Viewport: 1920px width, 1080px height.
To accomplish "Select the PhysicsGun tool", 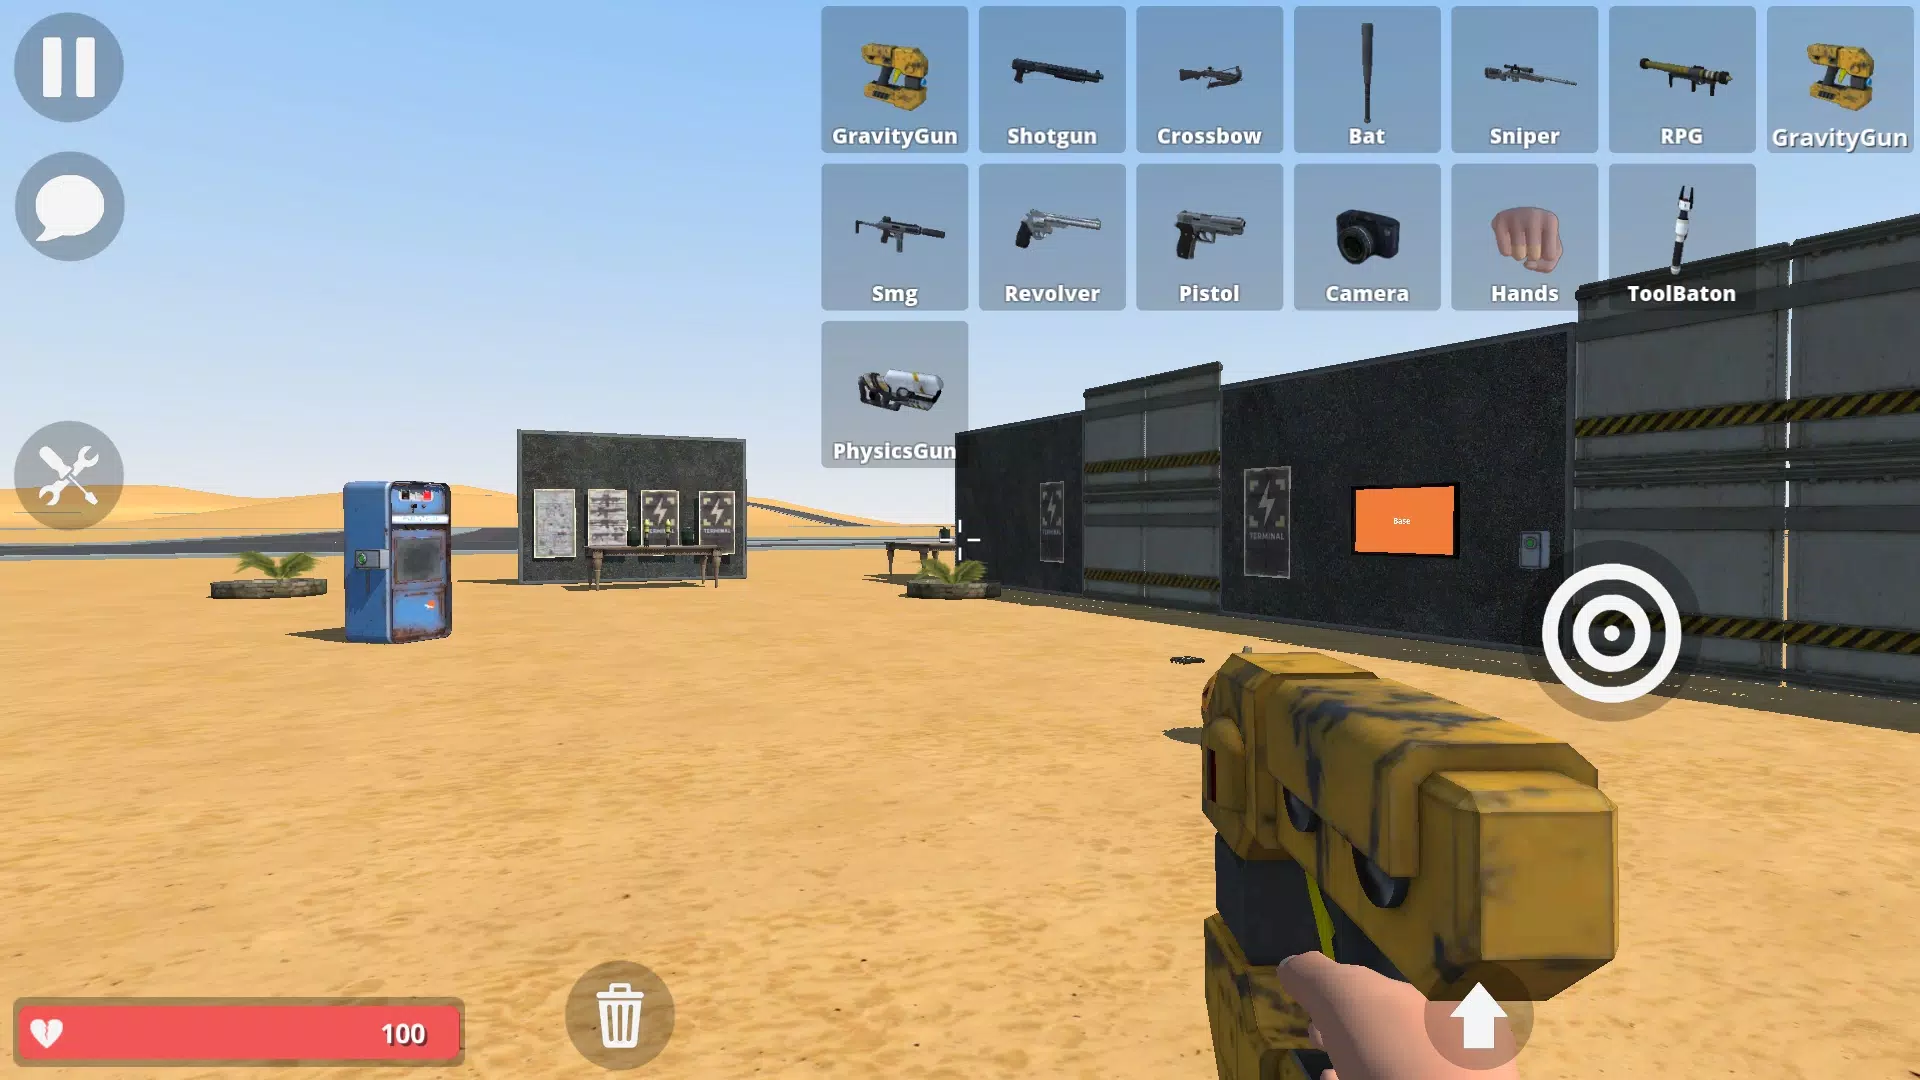I will tap(894, 394).
